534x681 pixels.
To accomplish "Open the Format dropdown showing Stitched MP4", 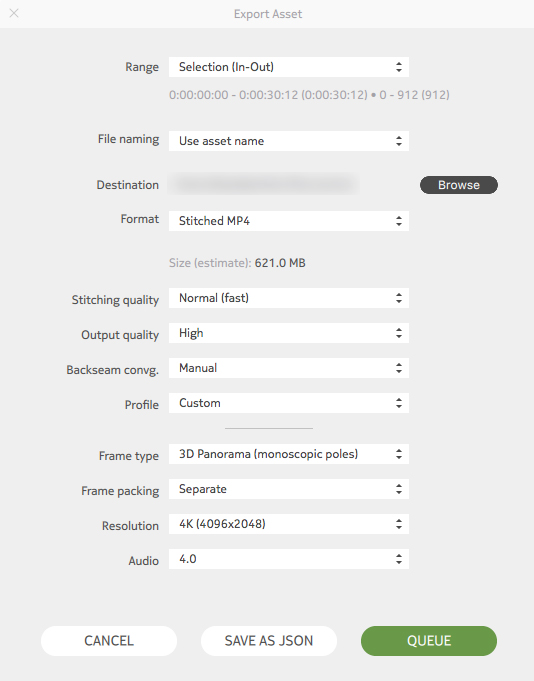I will (289, 221).
